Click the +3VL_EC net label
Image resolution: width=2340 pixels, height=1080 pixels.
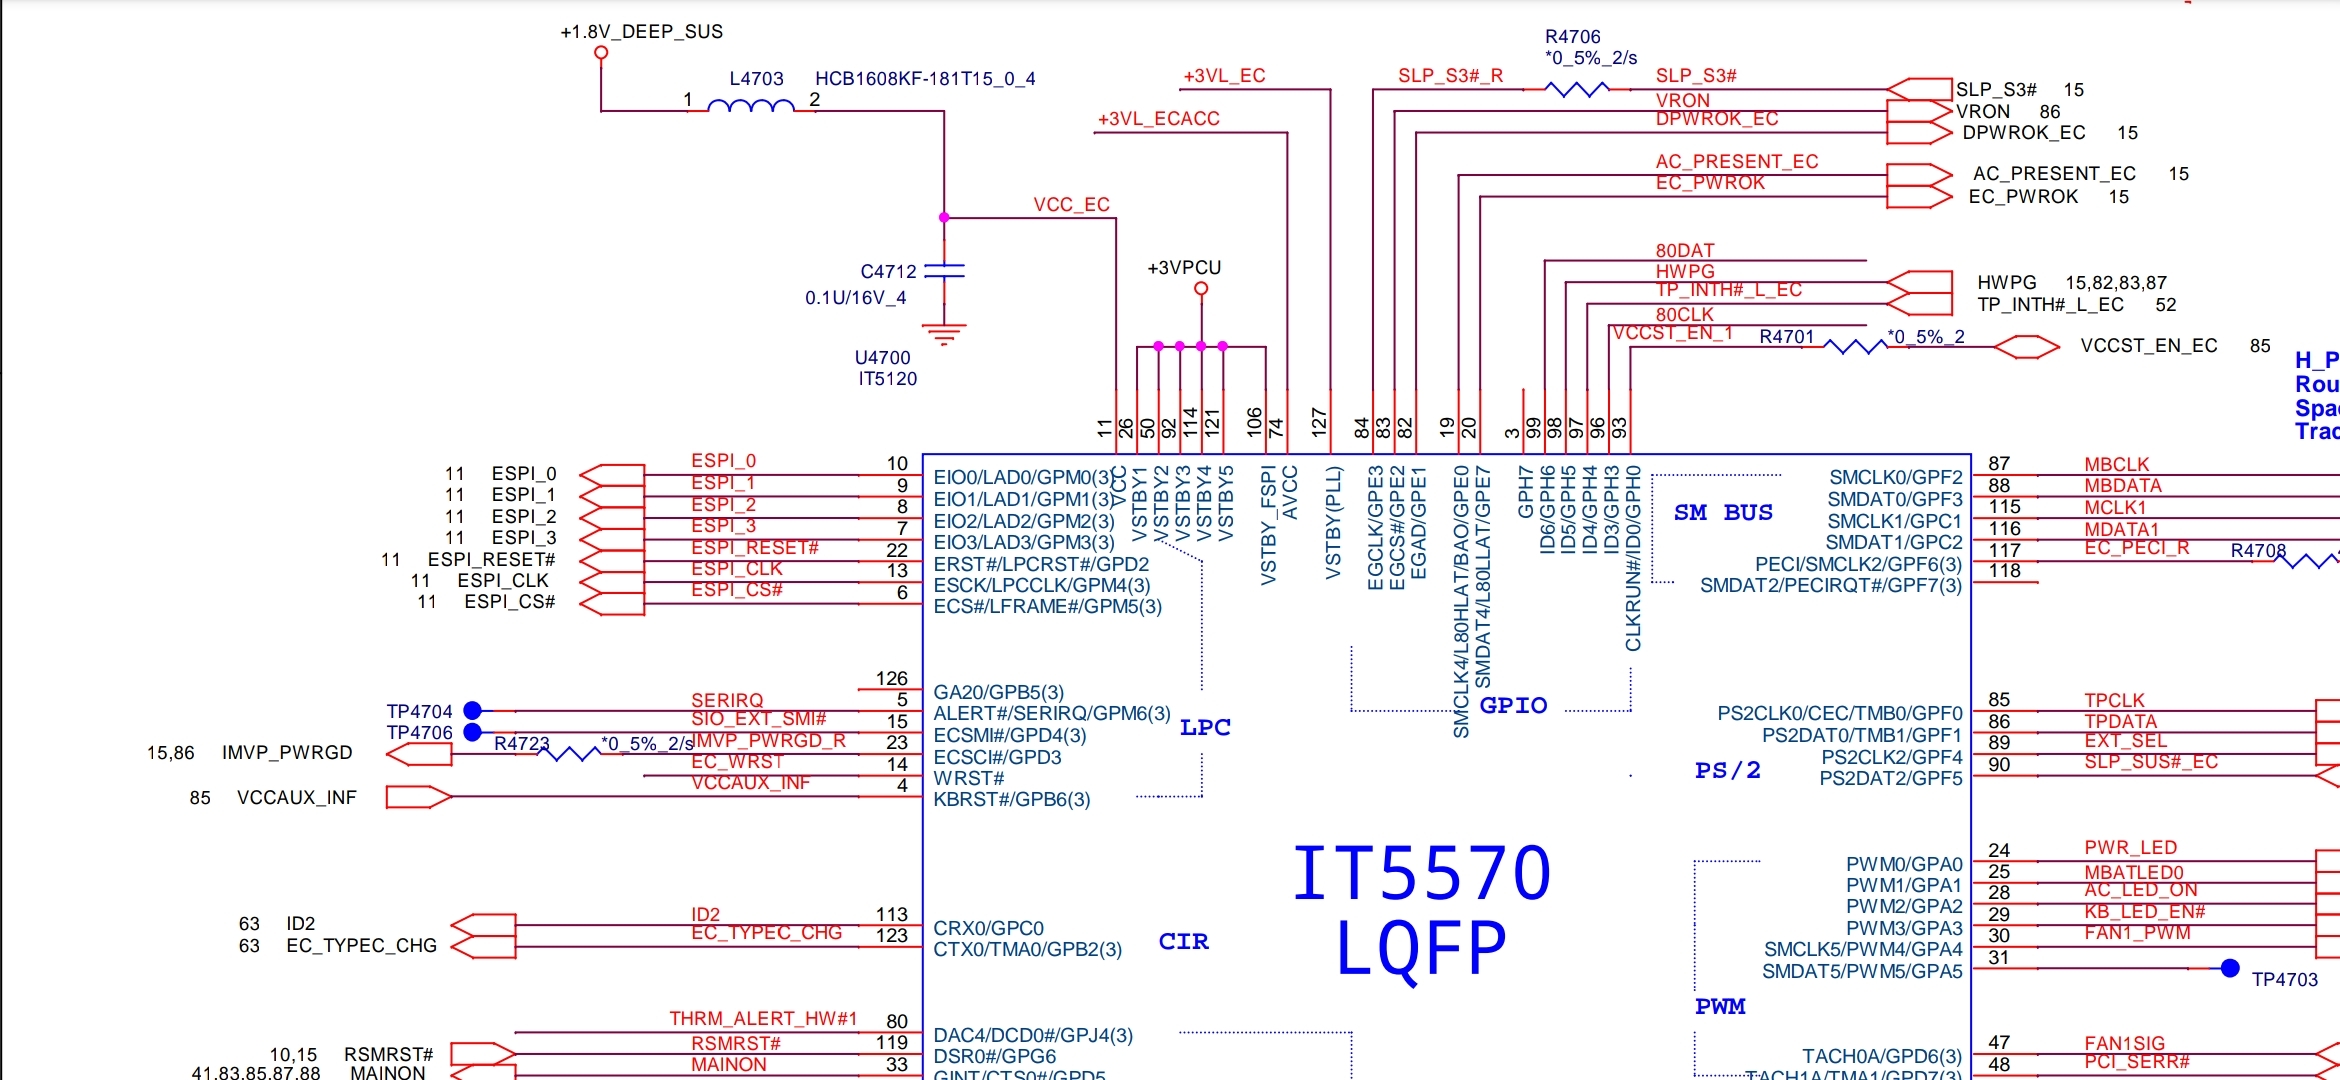1224,76
